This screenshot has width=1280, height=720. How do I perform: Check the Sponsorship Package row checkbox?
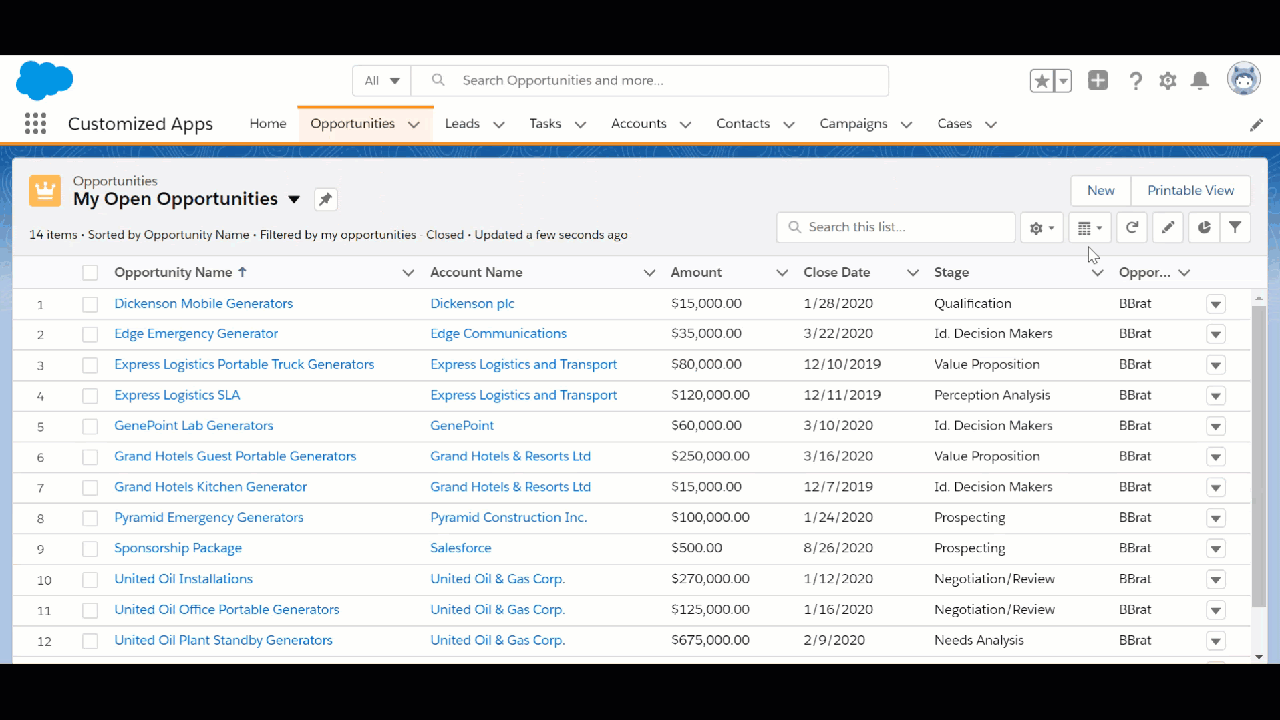(89, 548)
